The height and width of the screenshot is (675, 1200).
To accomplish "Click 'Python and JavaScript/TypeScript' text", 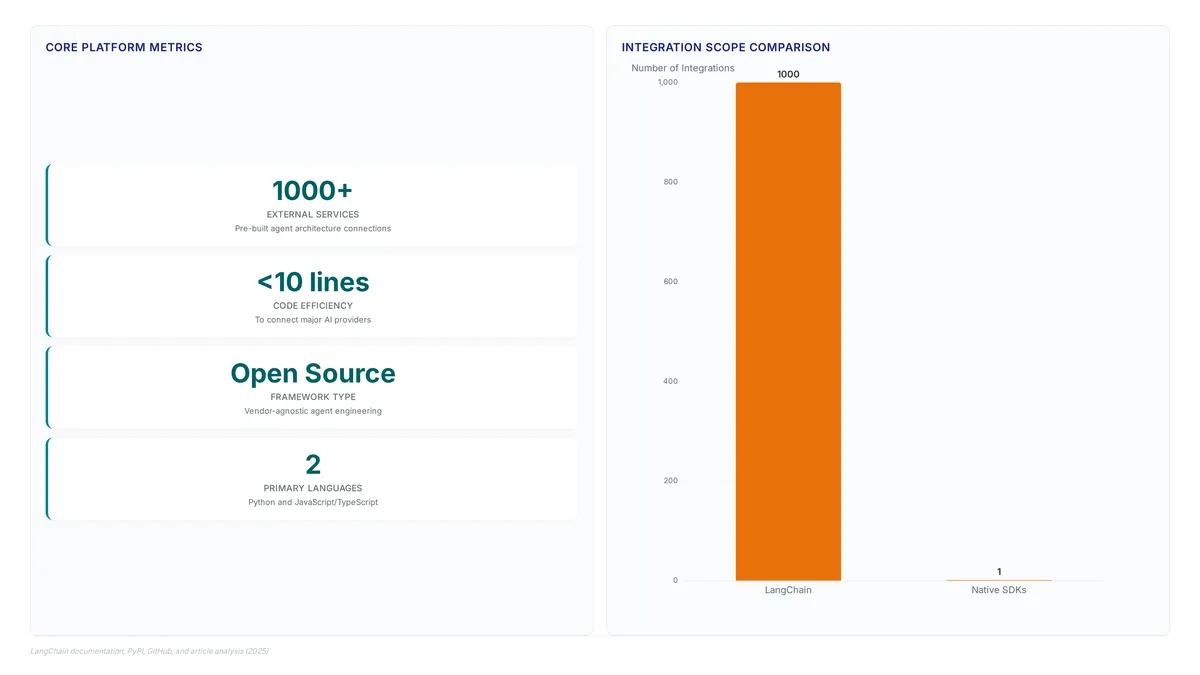I will pos(313,502).
